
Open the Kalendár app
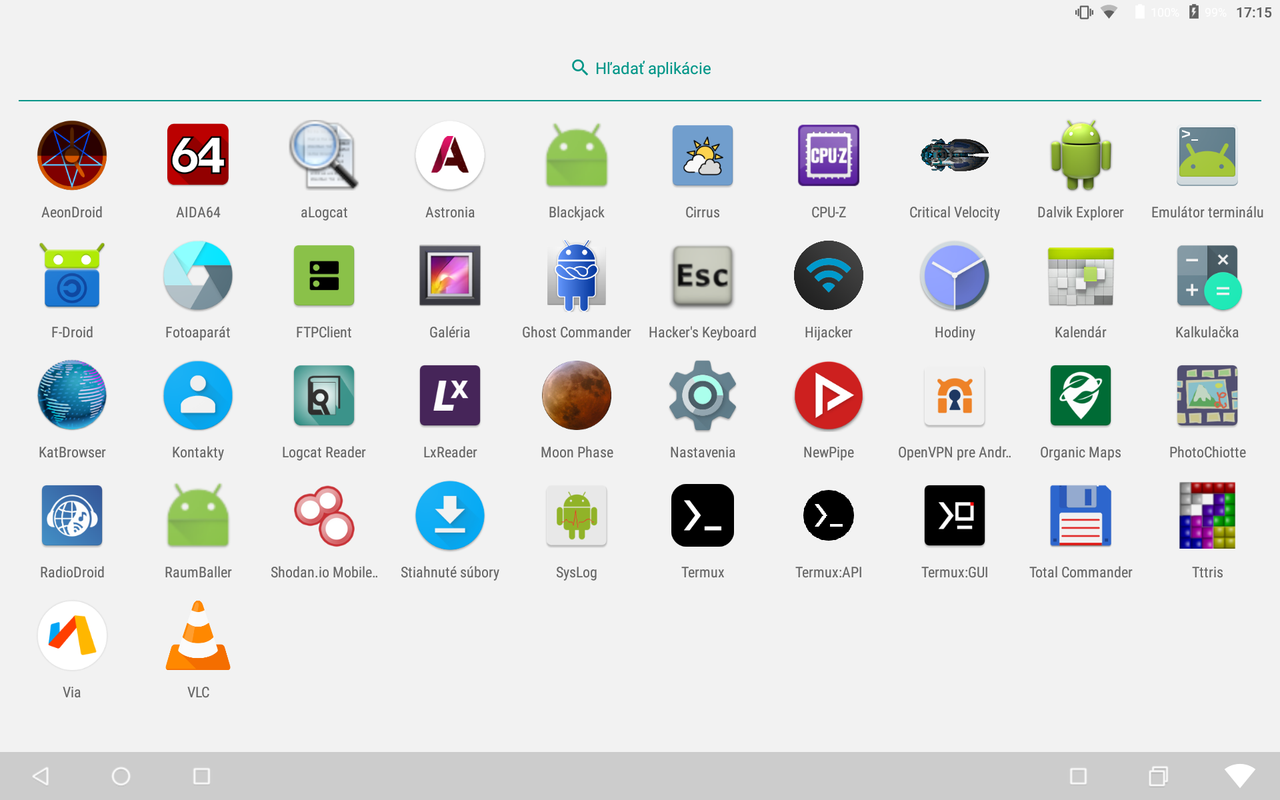click(x=1081, y=276)
